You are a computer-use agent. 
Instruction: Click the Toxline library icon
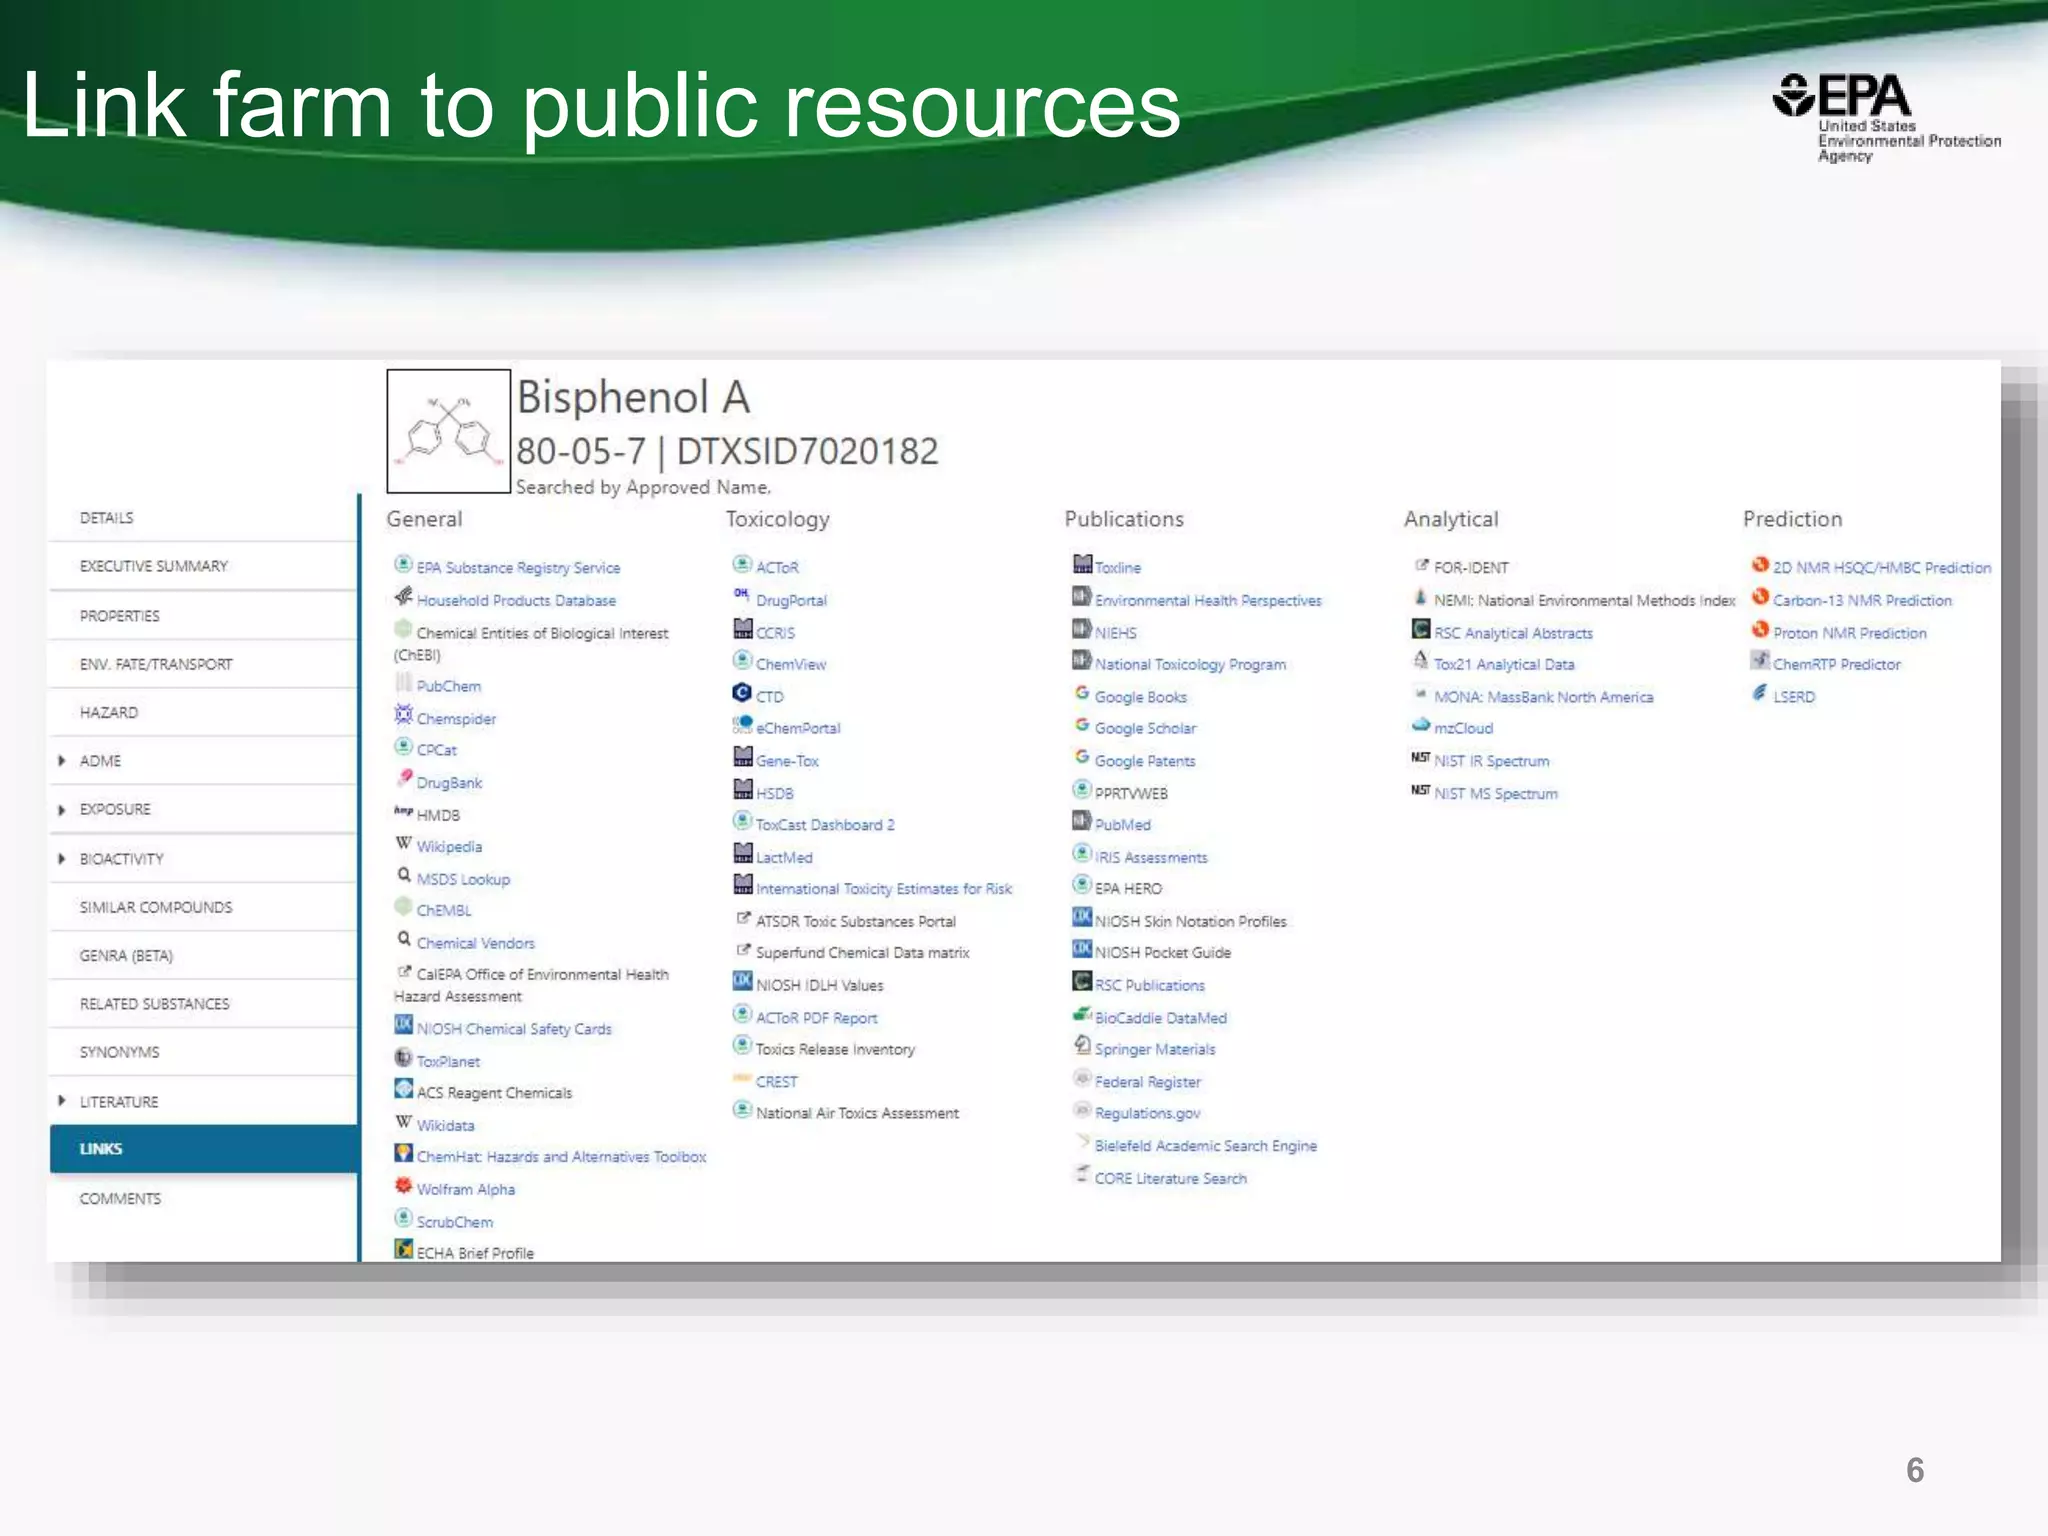click(x=1081, y=563)
